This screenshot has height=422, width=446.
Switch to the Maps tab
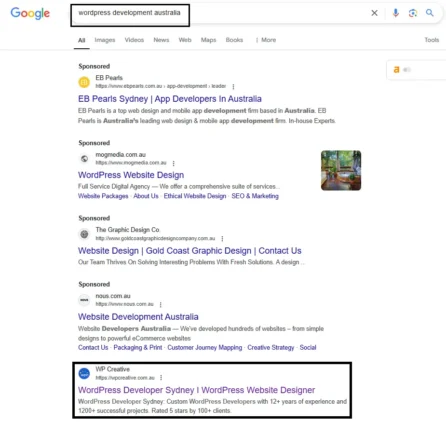tap(208, 40)
